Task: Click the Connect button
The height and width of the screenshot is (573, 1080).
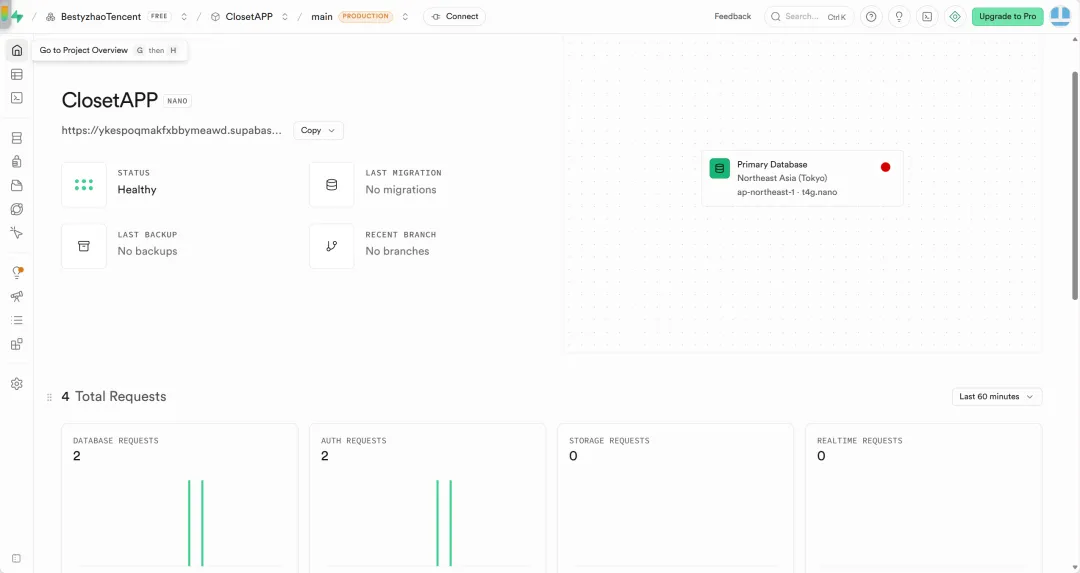Action: (455, 17)
